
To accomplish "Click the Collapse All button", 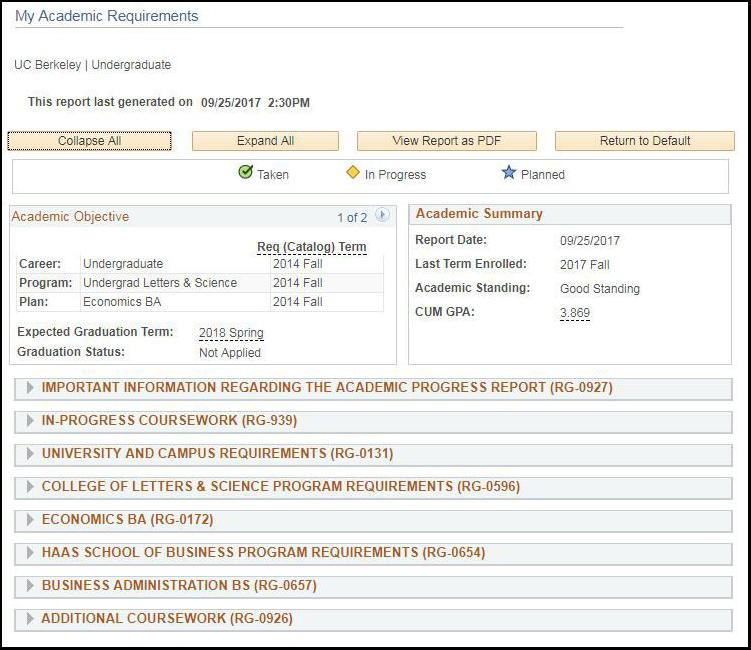I will click(89, 141).
